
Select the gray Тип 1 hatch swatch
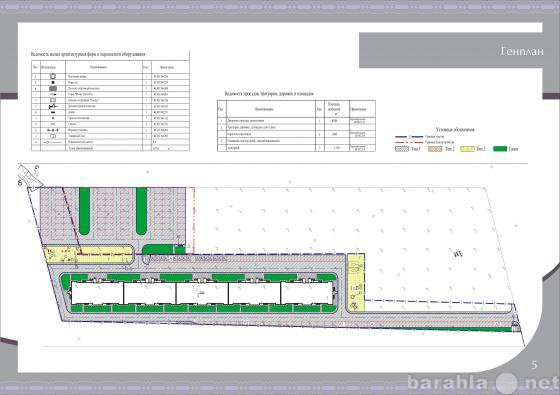click(402, 149)
